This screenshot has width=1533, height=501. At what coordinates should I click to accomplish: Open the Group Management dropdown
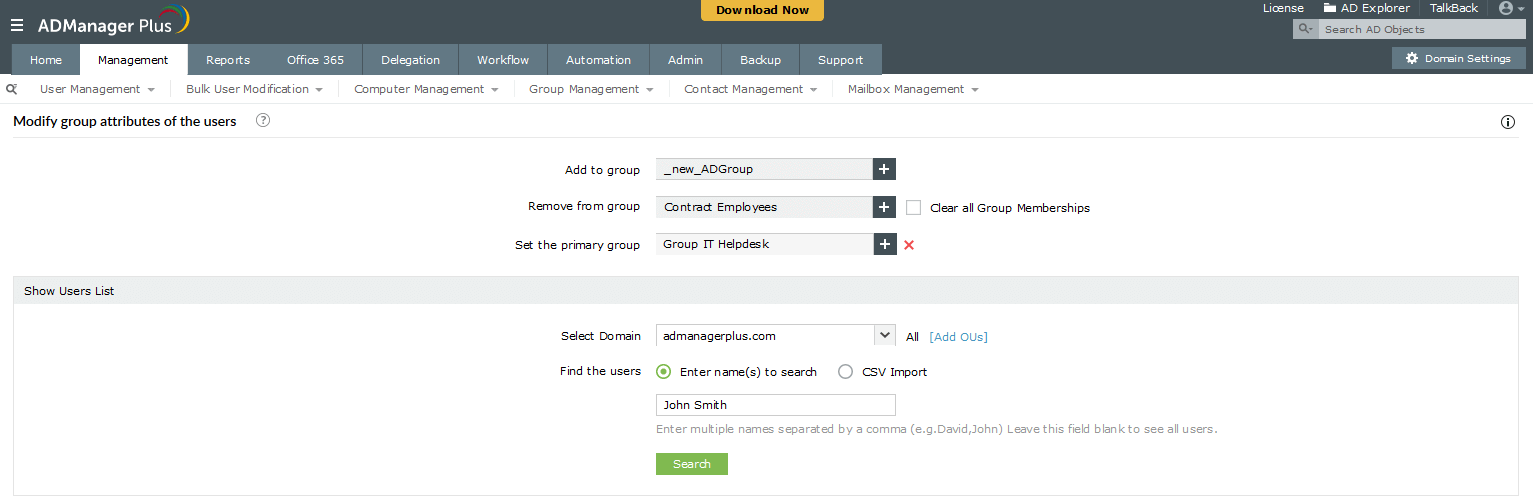[x=591, y=89]
